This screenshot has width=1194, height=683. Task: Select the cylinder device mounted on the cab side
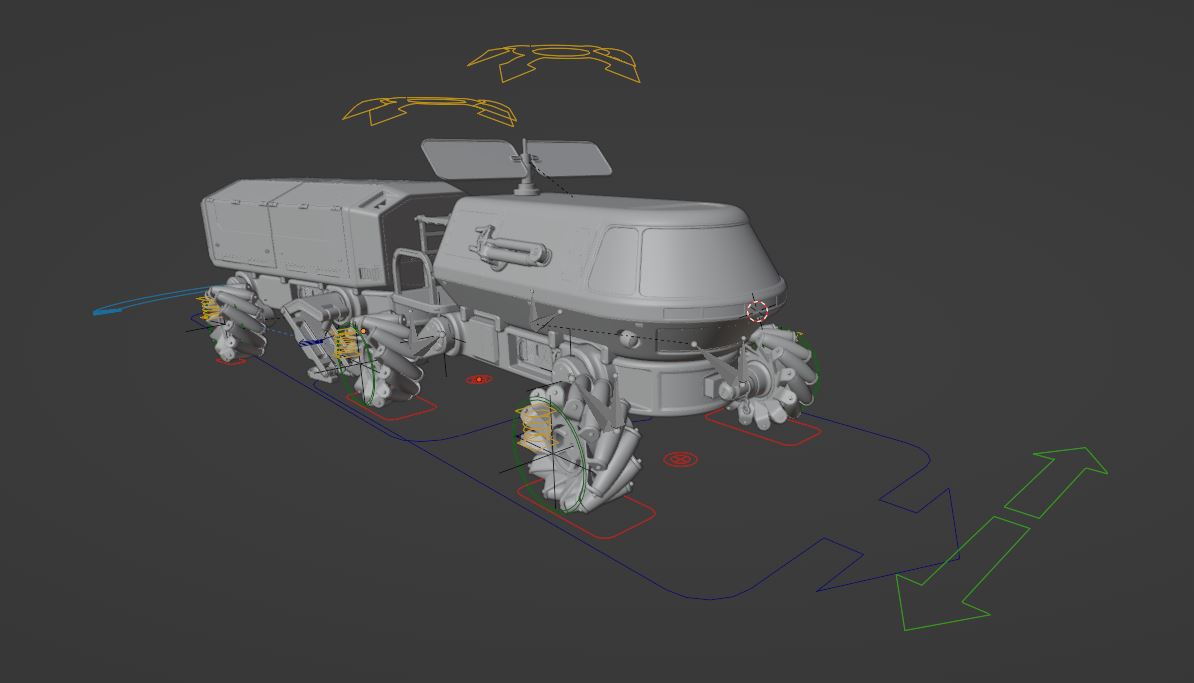[509, 248]
